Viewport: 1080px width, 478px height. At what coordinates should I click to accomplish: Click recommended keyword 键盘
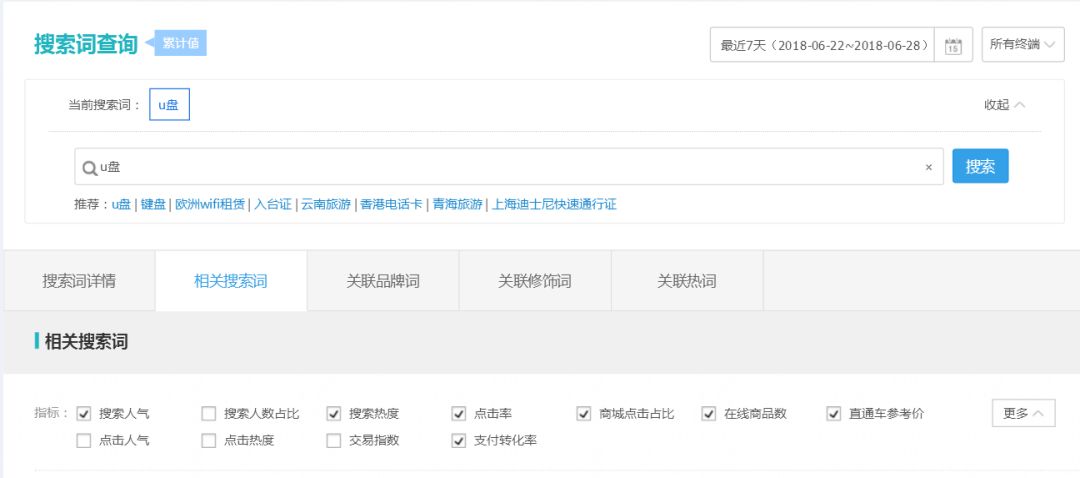click(153, 205)
